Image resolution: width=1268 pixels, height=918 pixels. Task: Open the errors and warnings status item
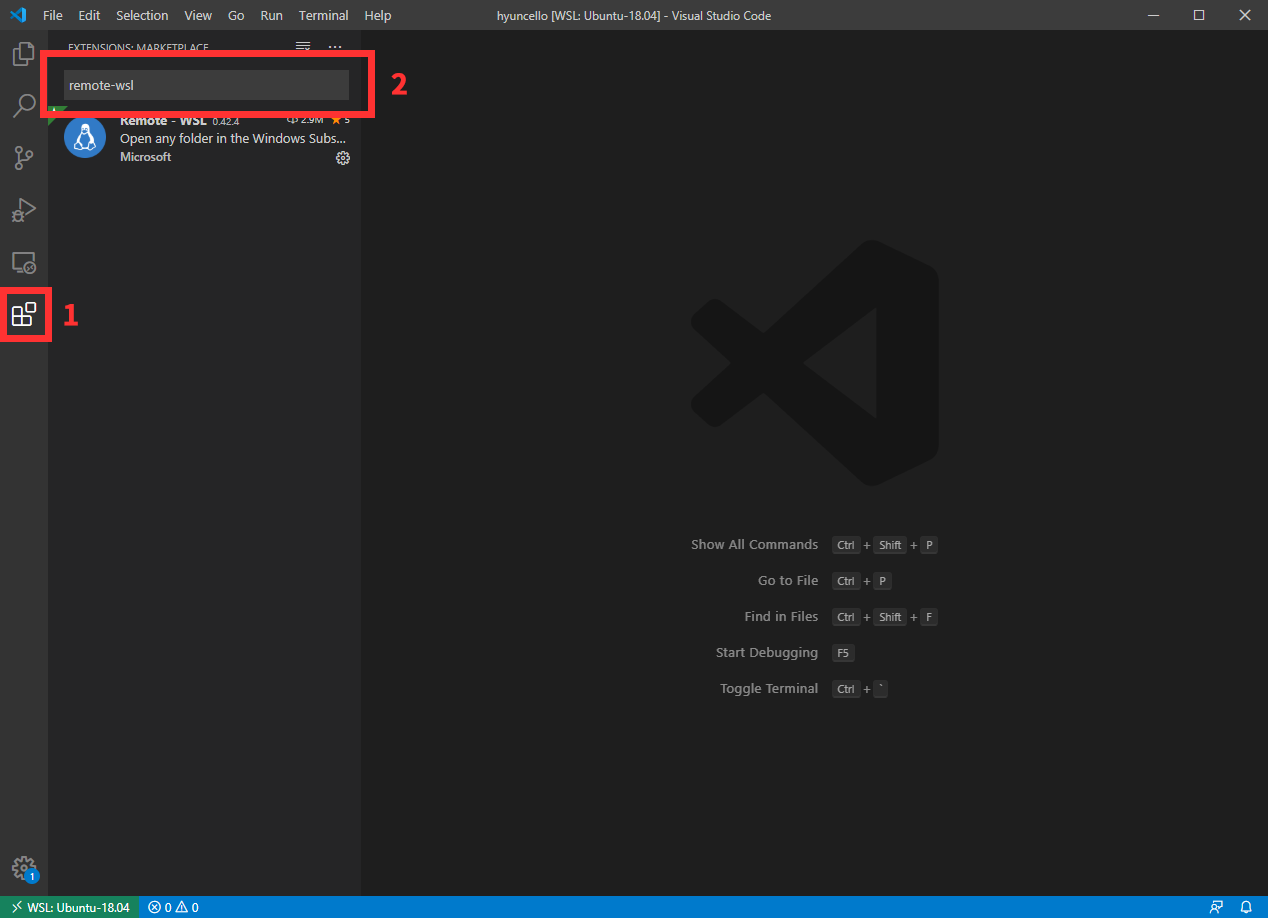[x=173, y=907]
